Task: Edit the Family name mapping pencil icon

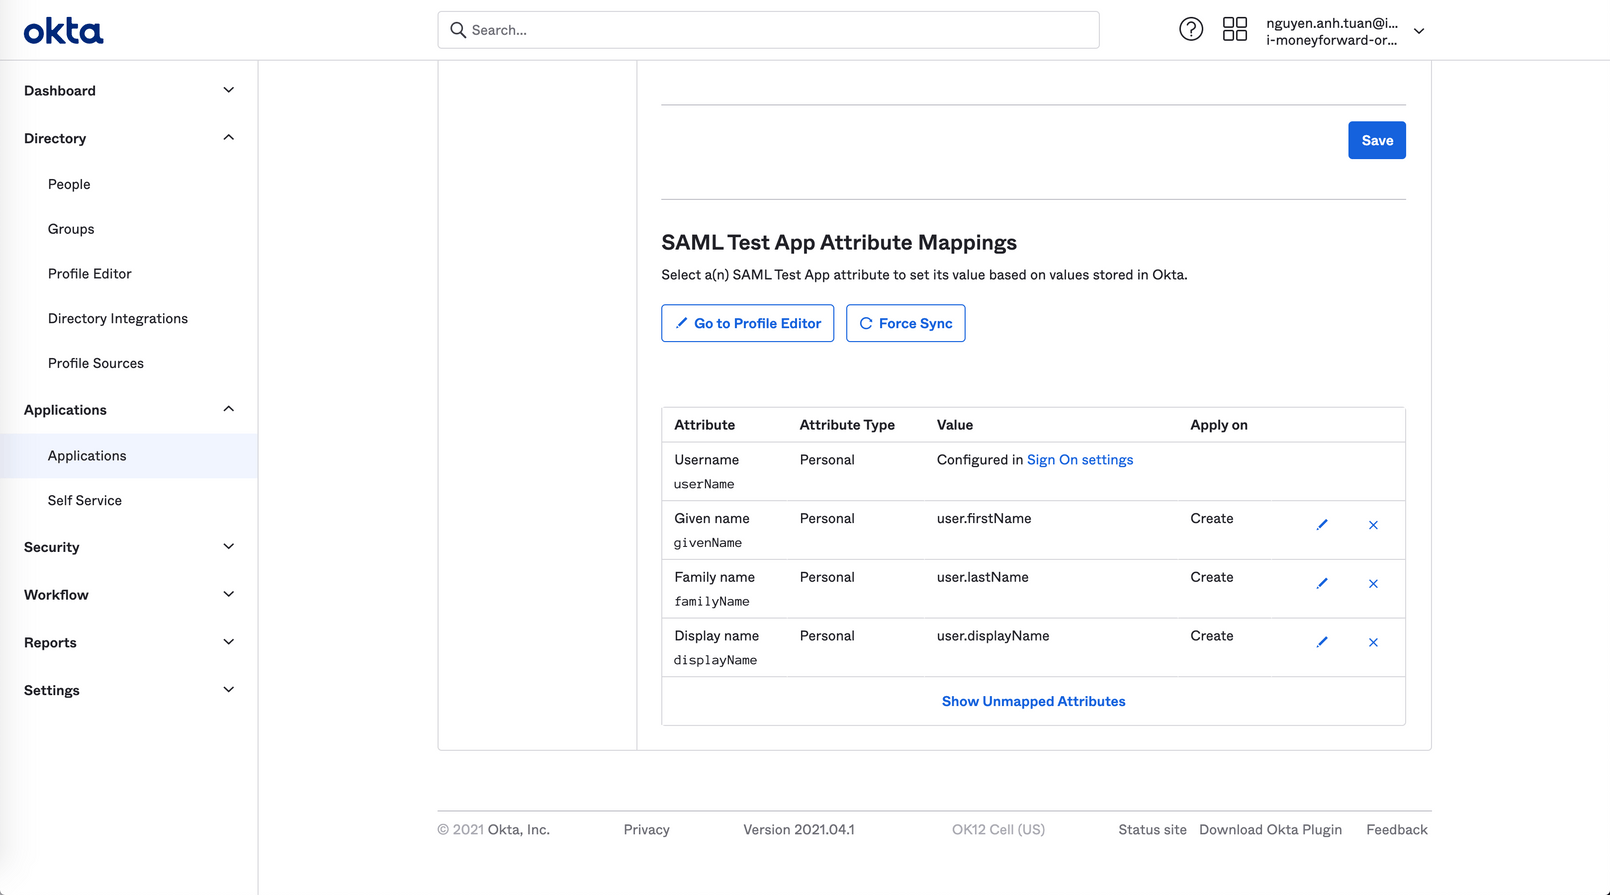Action: [1322, 583]
